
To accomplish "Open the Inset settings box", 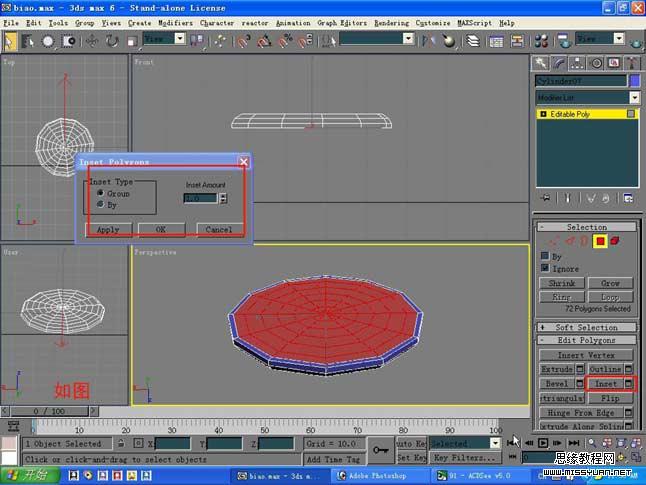I will pyautogui.click(x=628, y=384).
